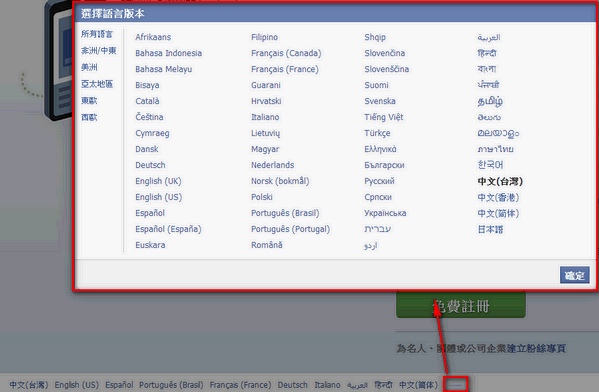
Task: Click the green 免費註冊 sign-up button
Action: pyautogui.click(x=461, y=305)
